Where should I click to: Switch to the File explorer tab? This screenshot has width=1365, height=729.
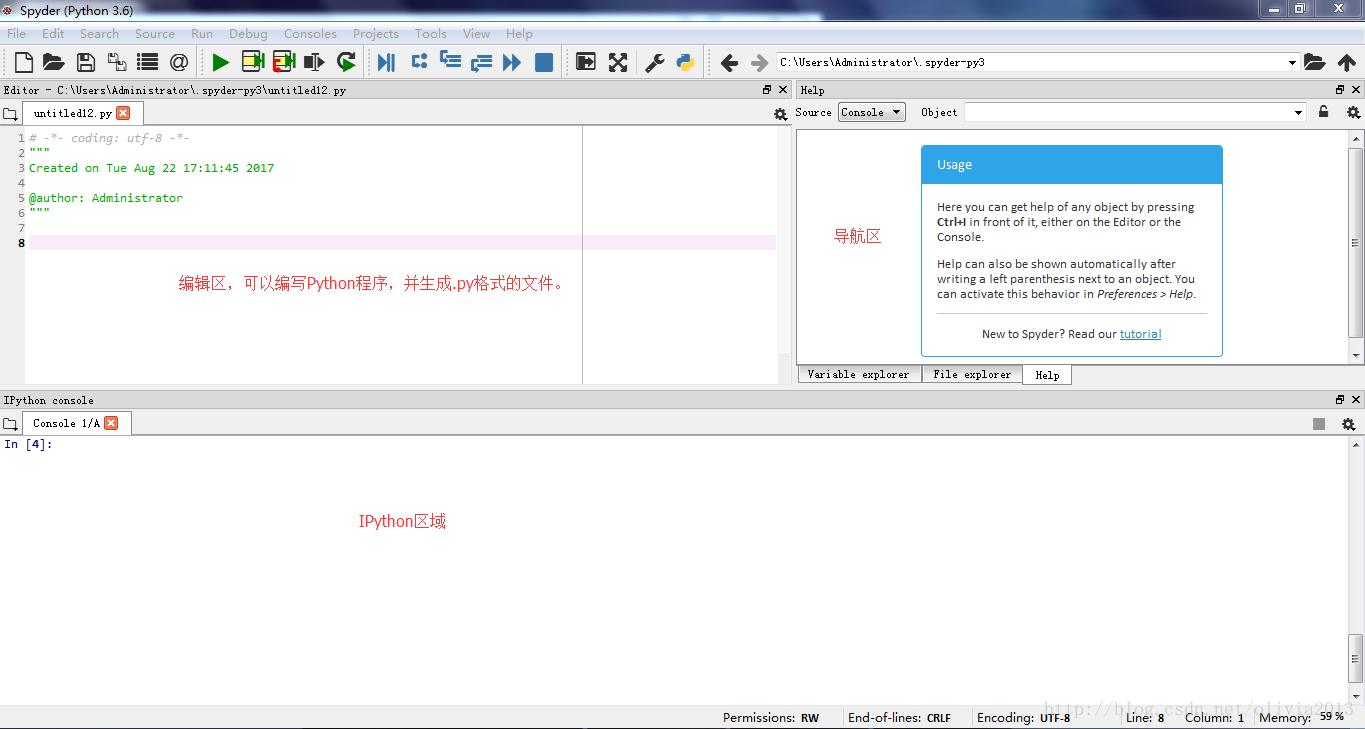972,374
